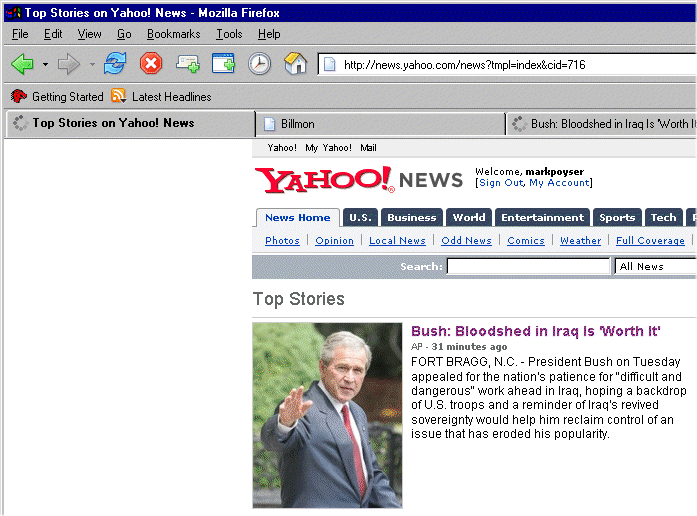This screenshot has width=697, height=516.
Task: Open the Go menu
Action: (124, 34)
